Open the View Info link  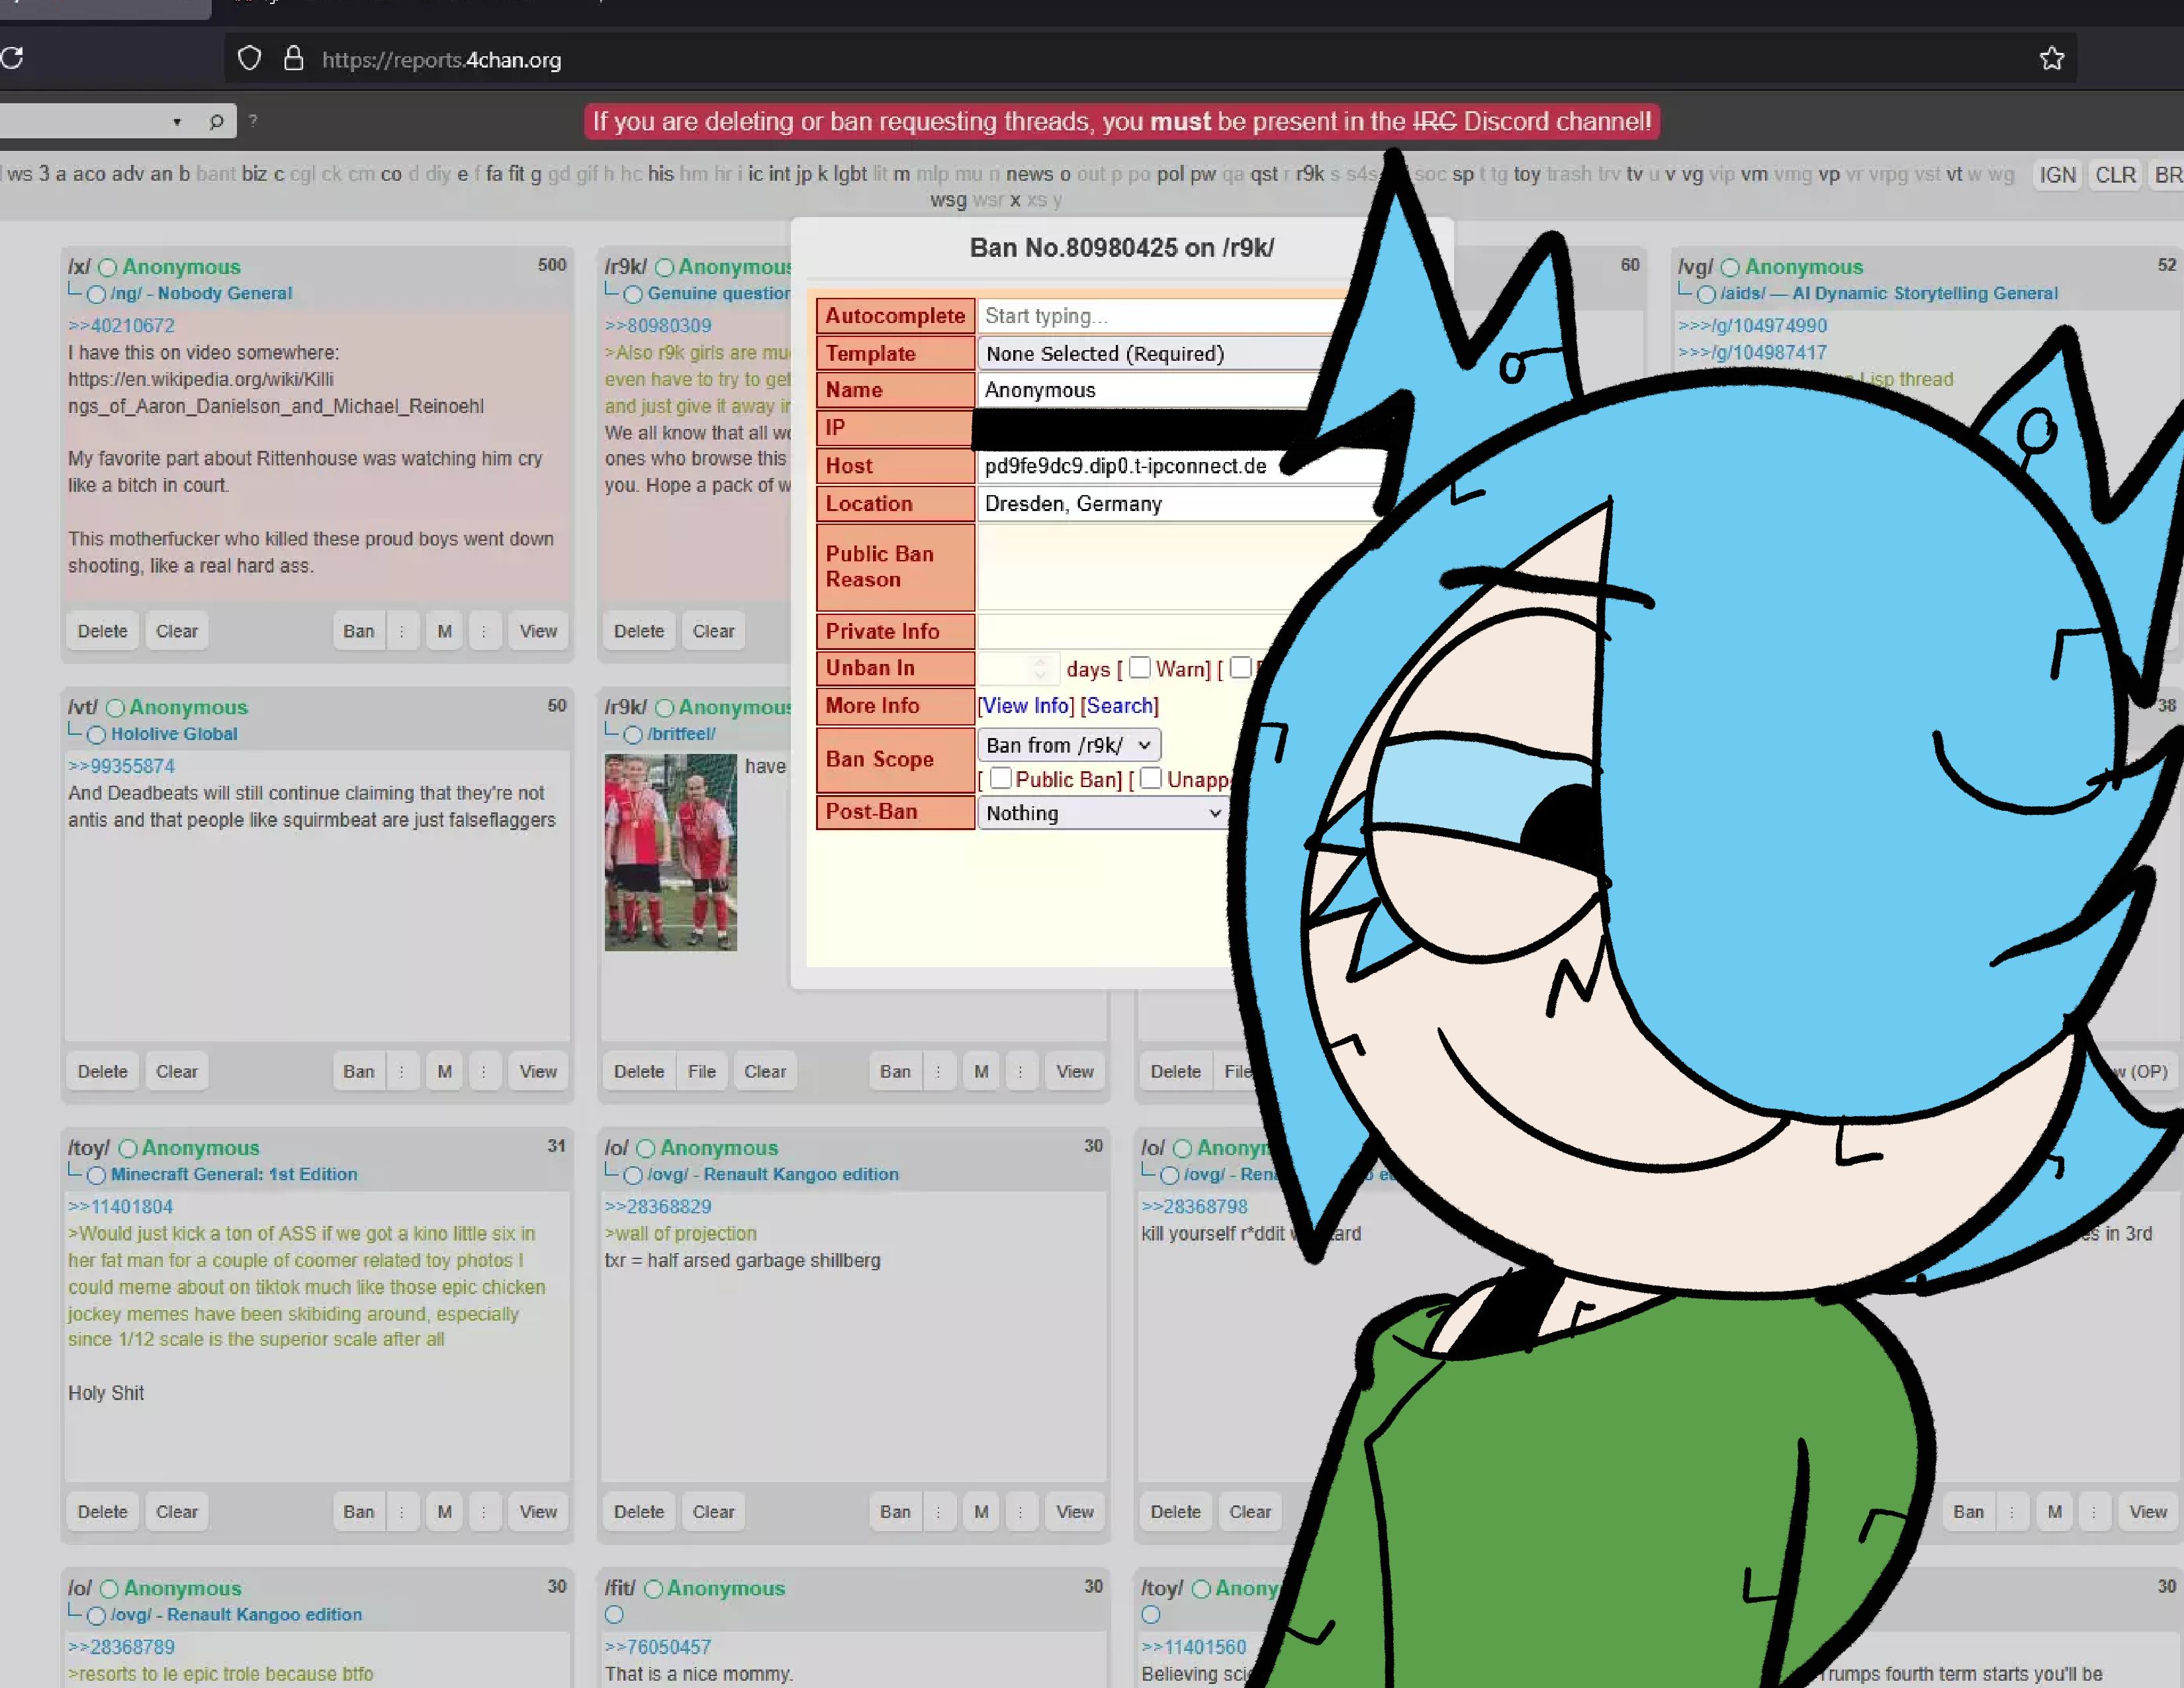tap(1026, 706)
